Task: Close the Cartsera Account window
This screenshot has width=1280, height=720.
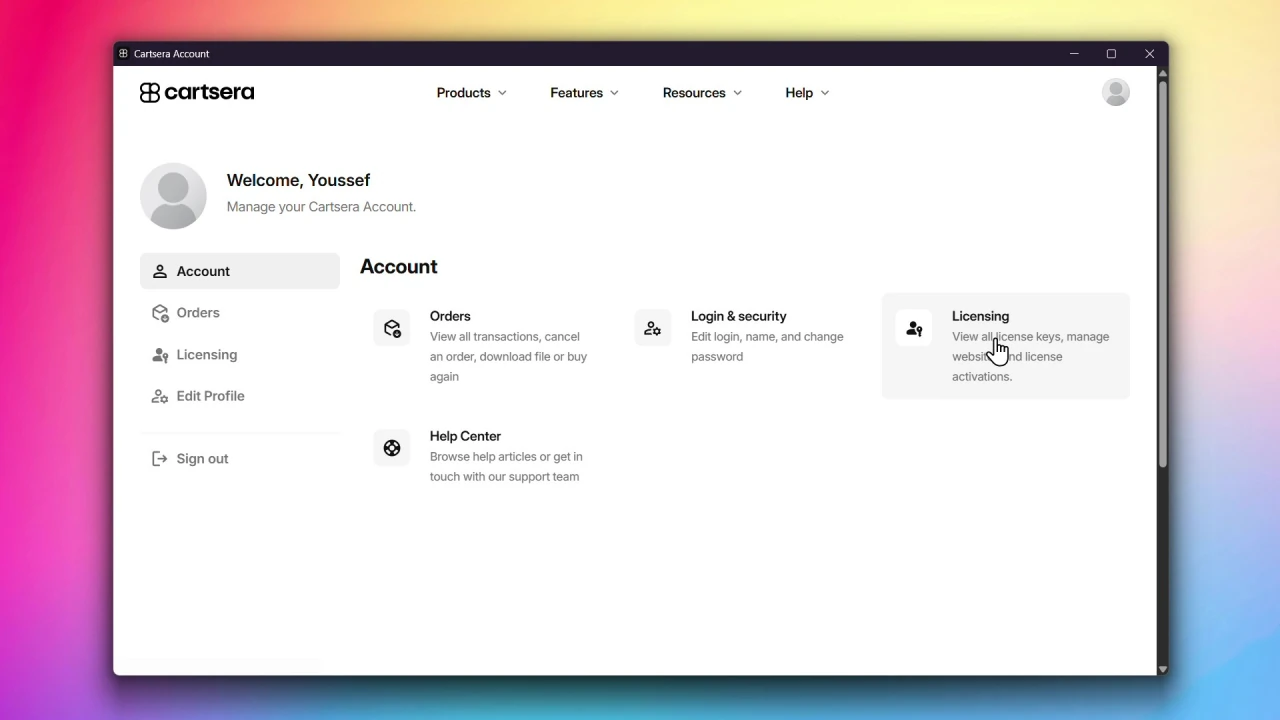Action: [1149, 54]
